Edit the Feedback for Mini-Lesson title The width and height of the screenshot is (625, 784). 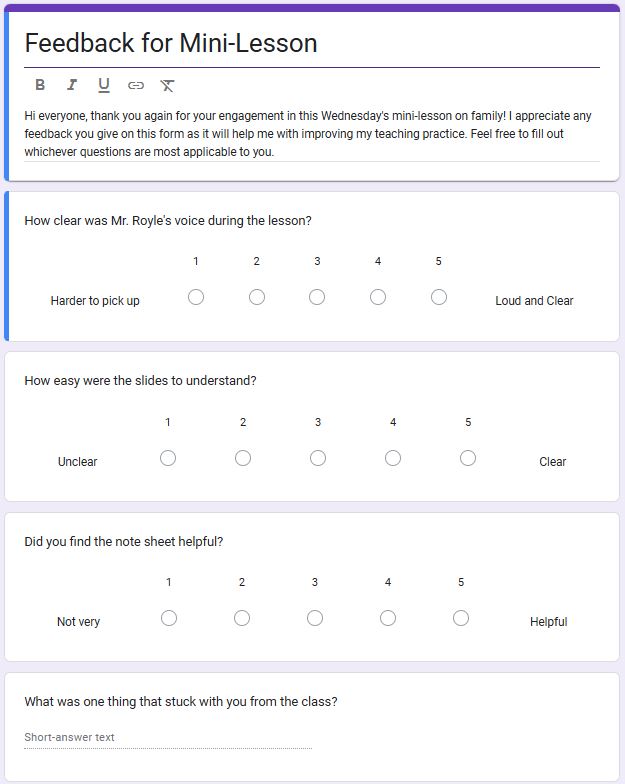tap(312, 43)
